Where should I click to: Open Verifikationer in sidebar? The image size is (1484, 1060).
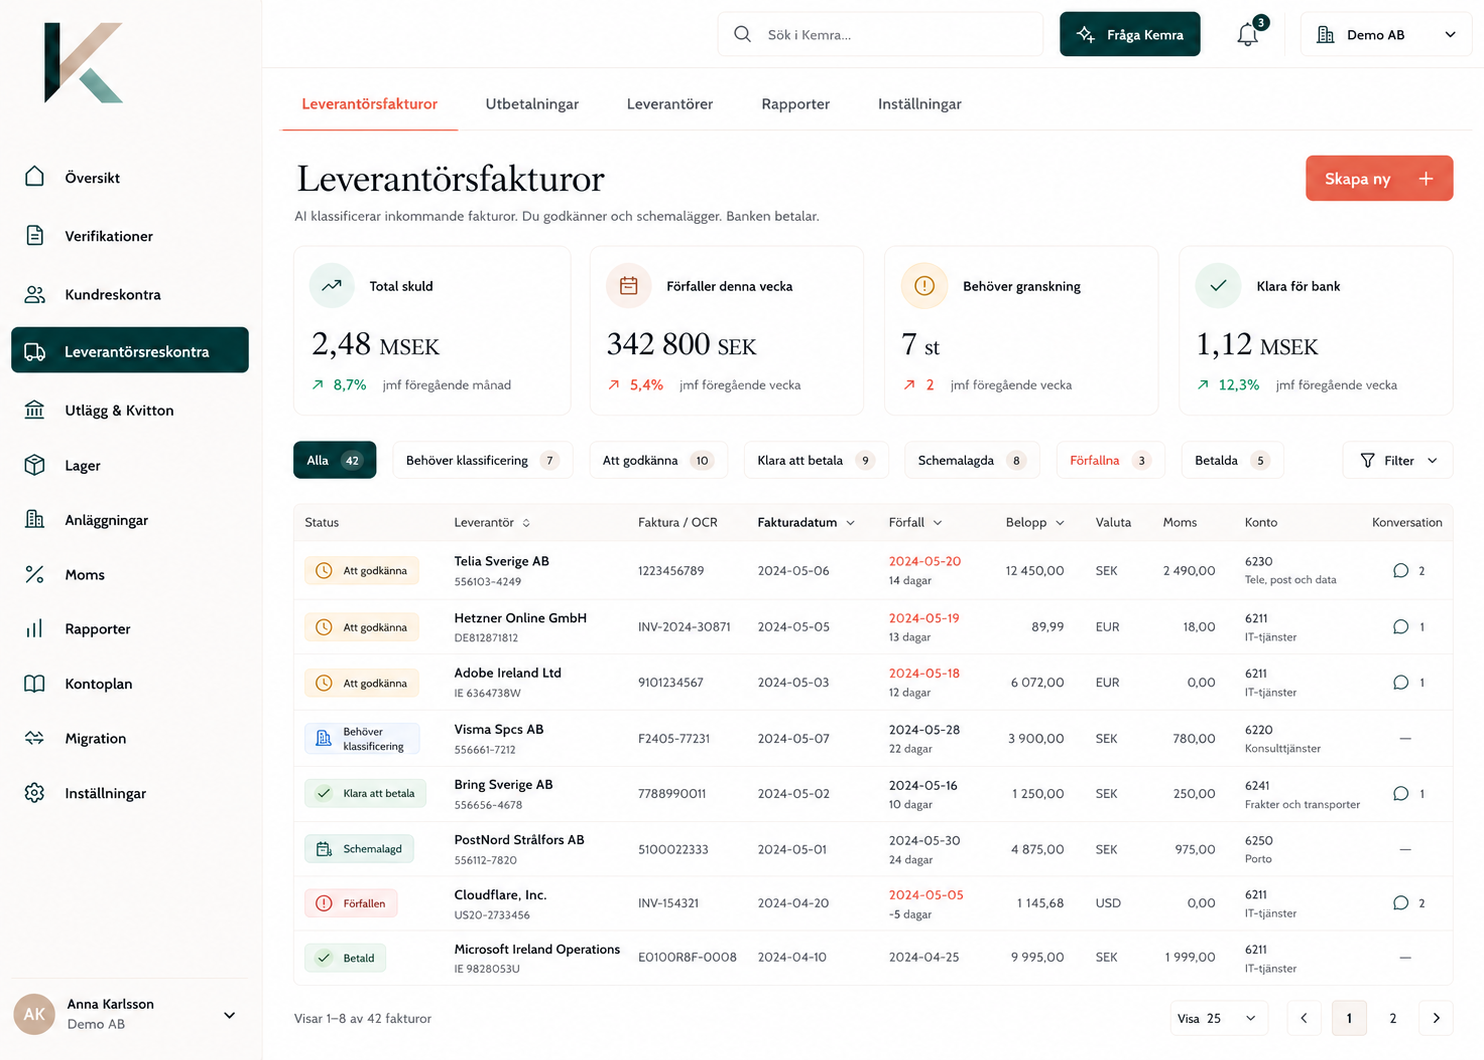click(x=130, y=236)
